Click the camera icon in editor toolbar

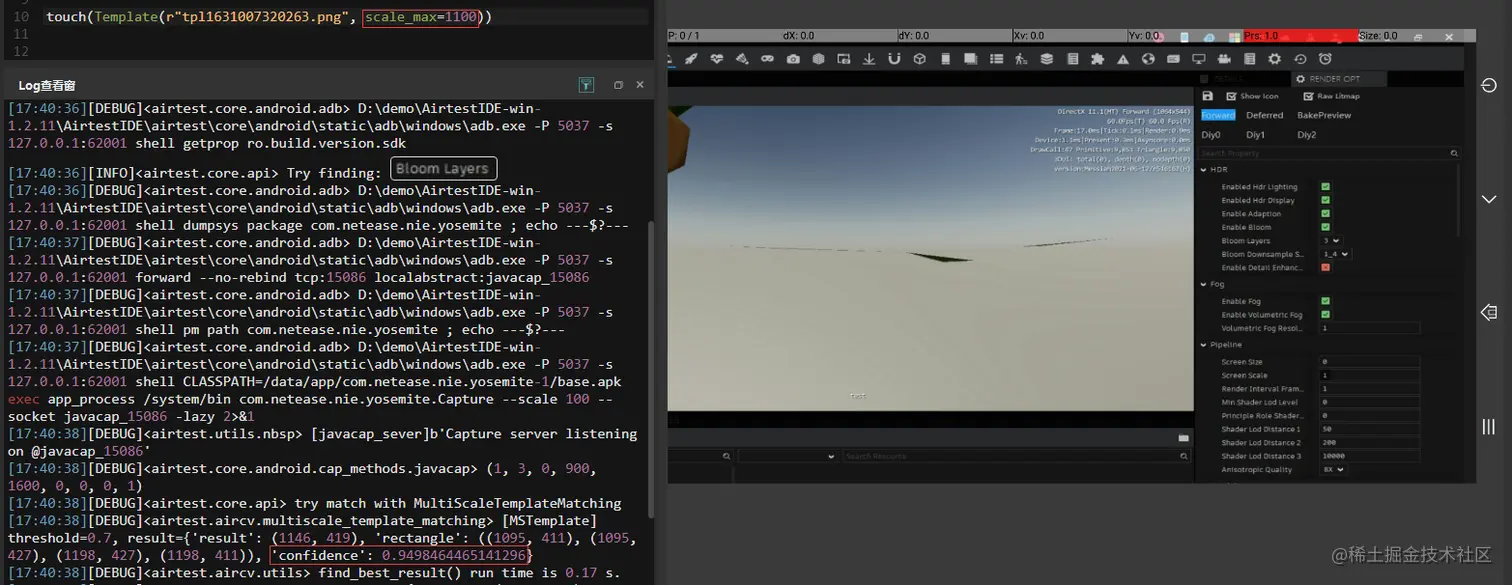click(793, 59)
